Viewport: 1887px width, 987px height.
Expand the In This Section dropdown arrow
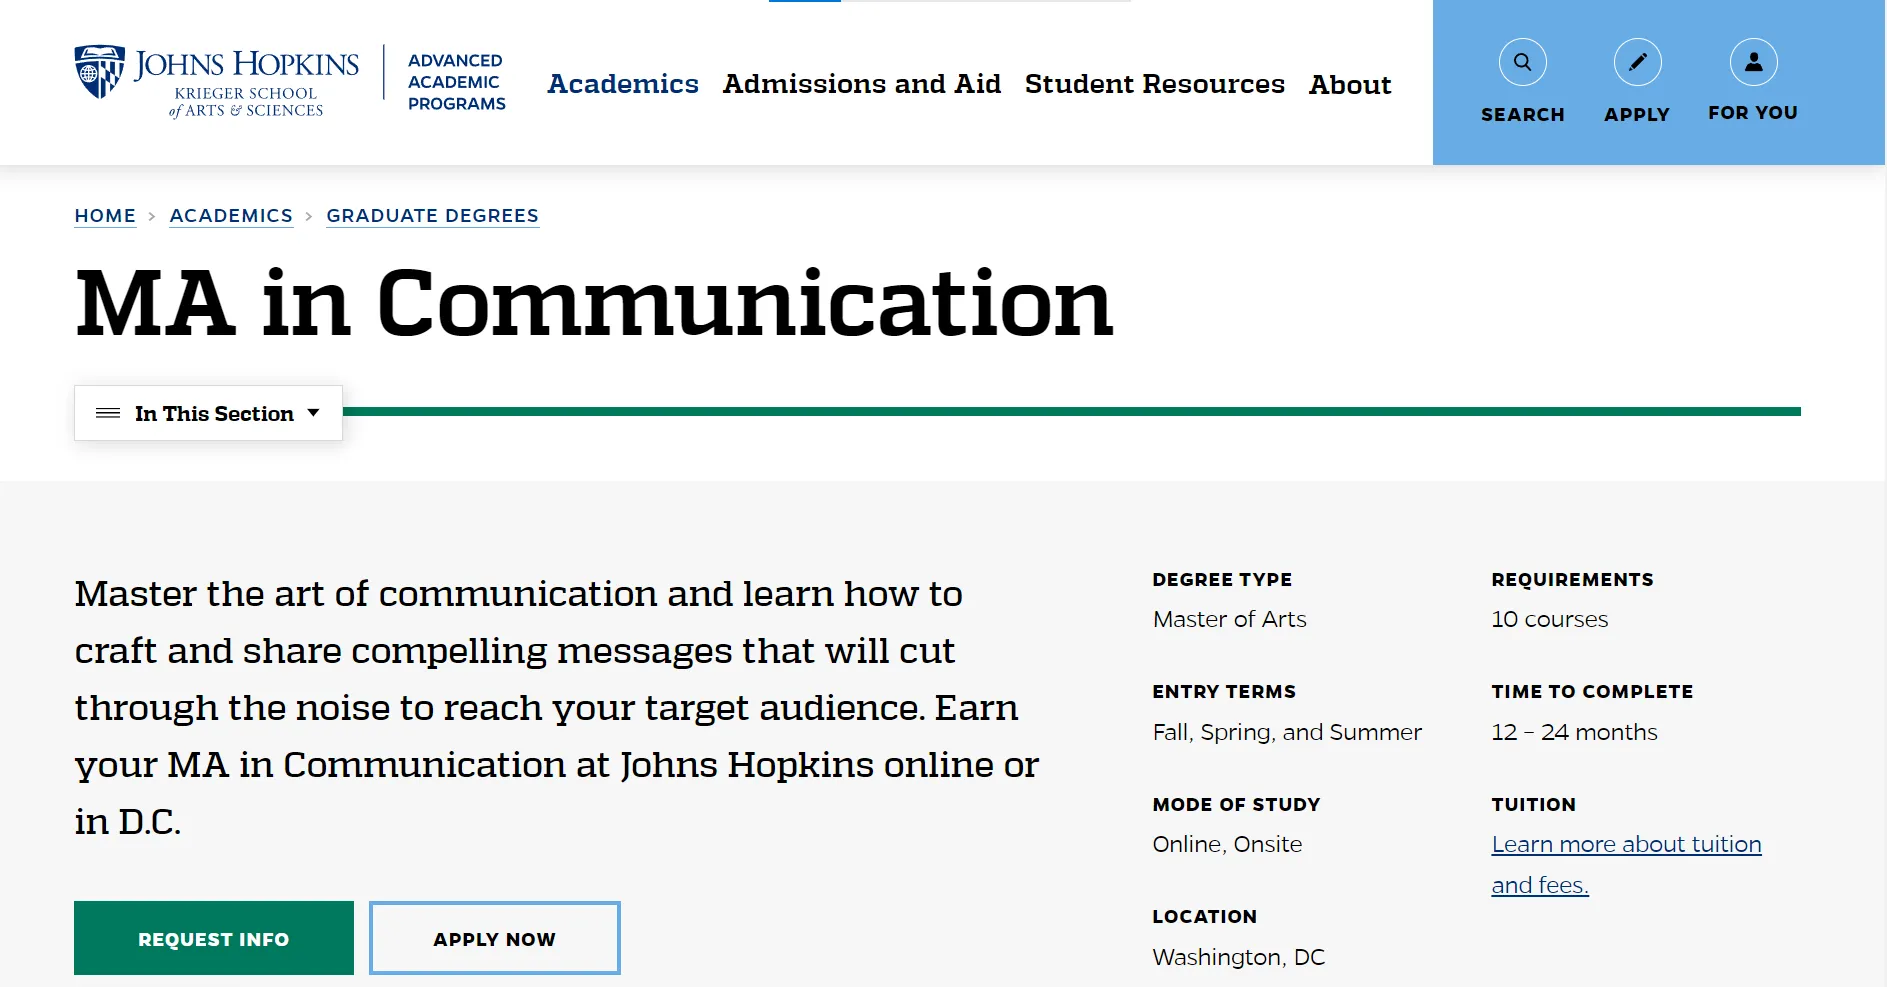313,413
